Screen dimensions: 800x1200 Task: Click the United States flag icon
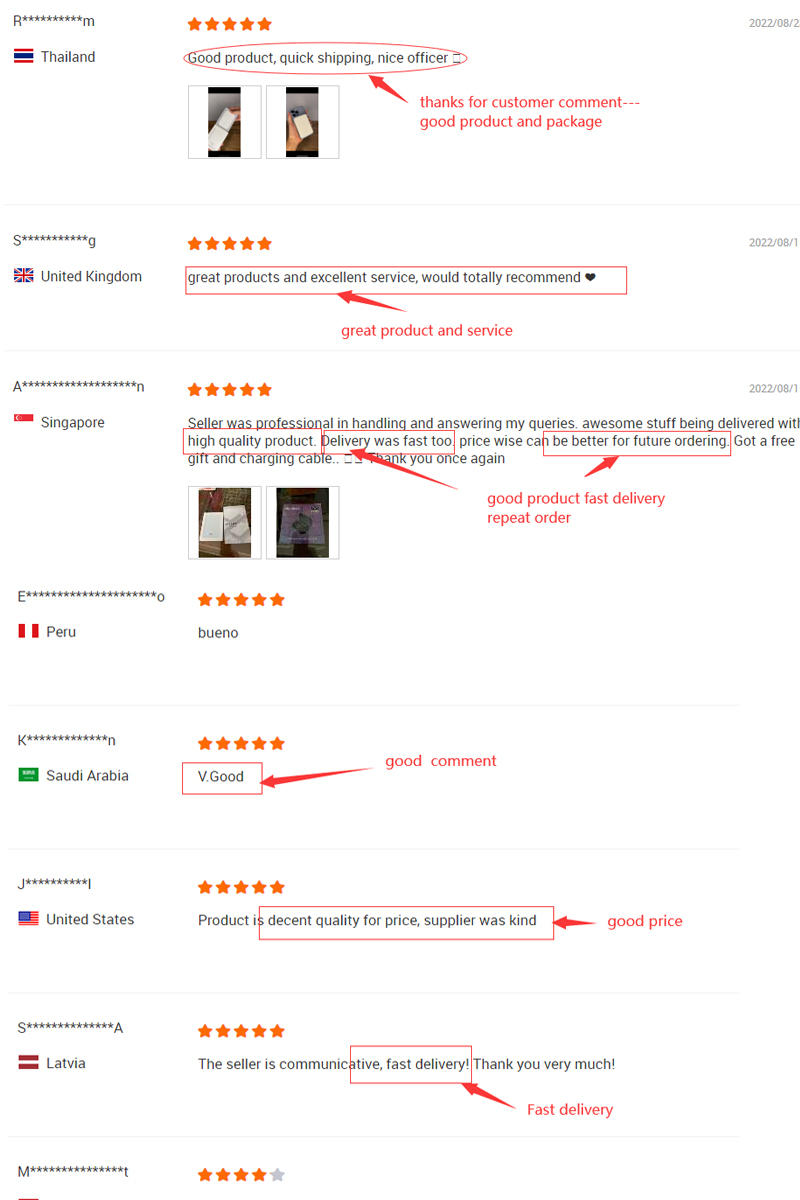[x=29, y=919]
